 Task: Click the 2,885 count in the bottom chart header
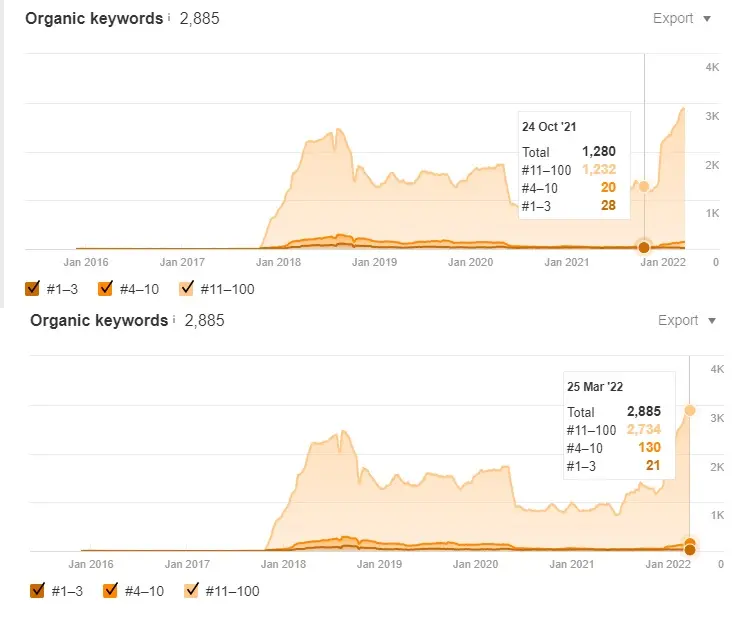[204, 320]
